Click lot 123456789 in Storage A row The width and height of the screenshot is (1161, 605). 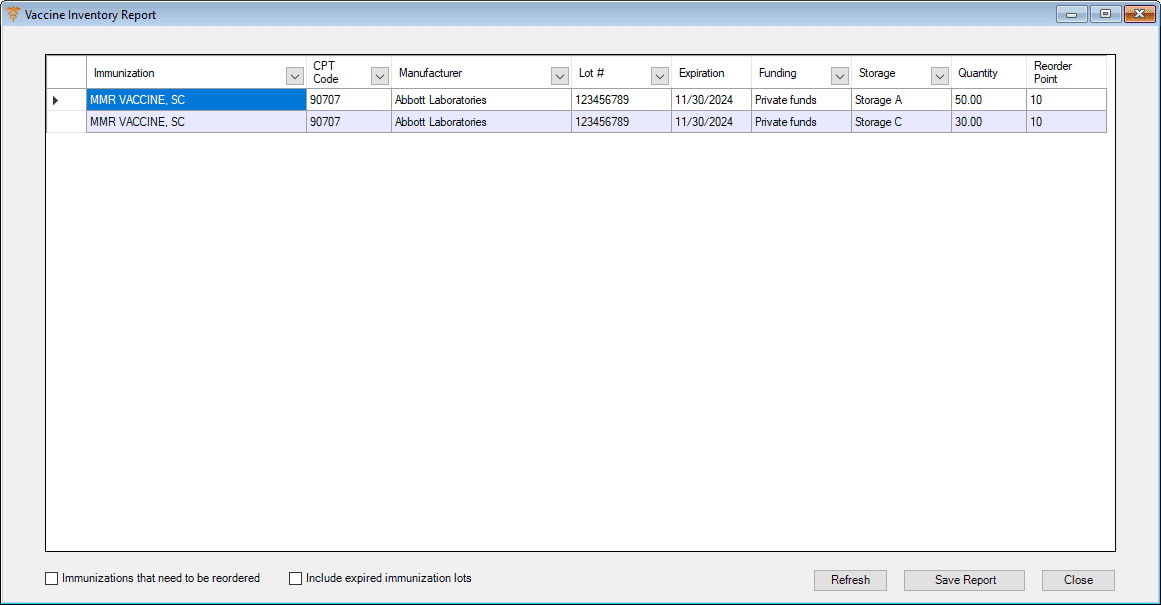(621, 100)
